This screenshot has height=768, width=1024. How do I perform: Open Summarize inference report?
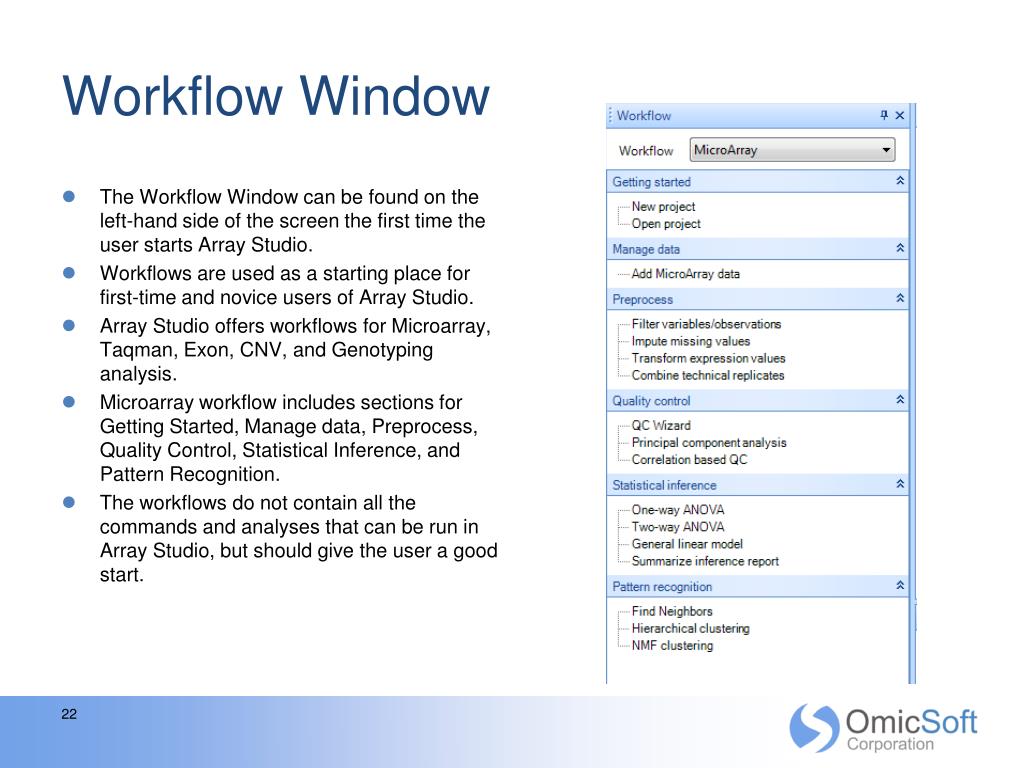click(705, 560)
